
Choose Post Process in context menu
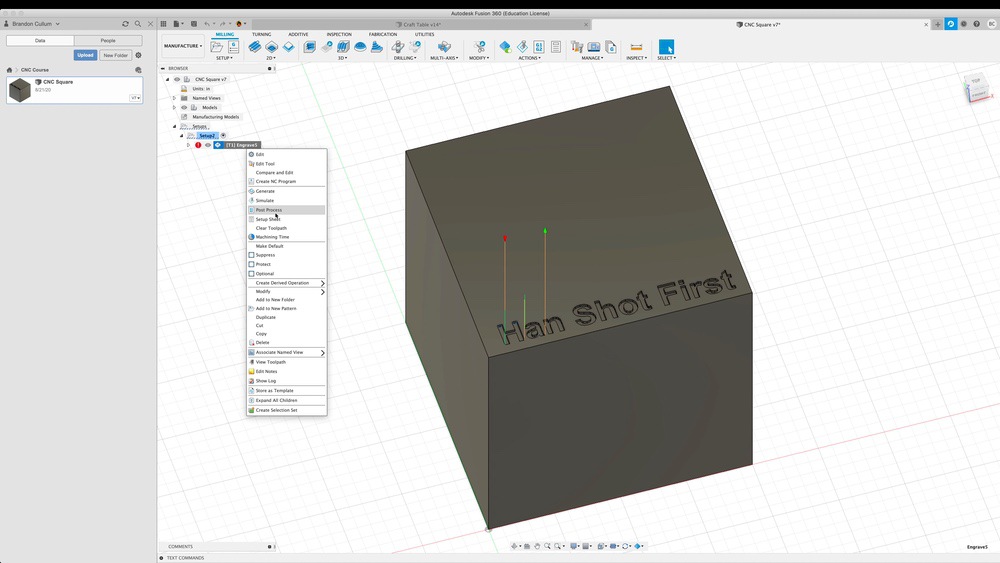pos(286,210)
